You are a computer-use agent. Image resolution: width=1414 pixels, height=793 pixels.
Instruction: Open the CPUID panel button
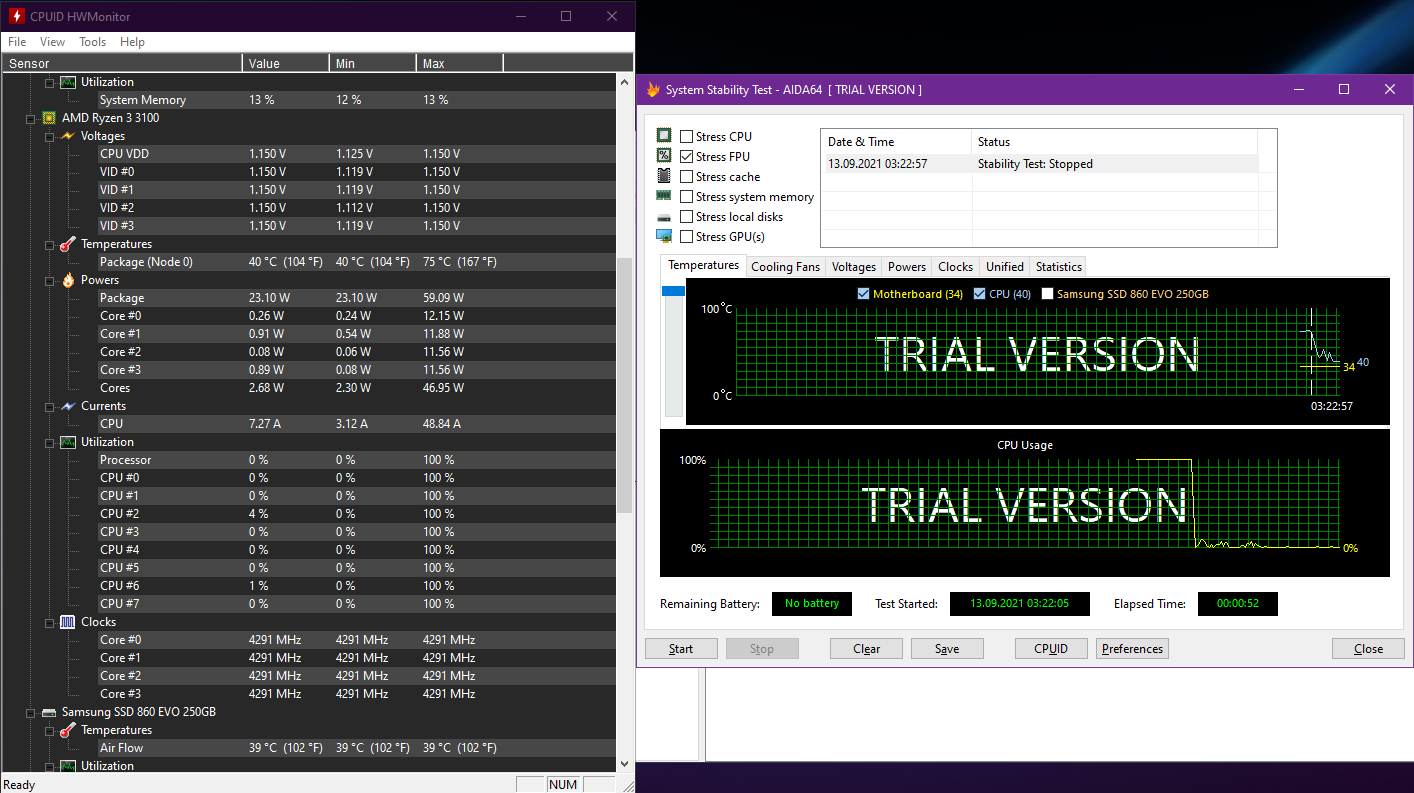(1051, 649)
